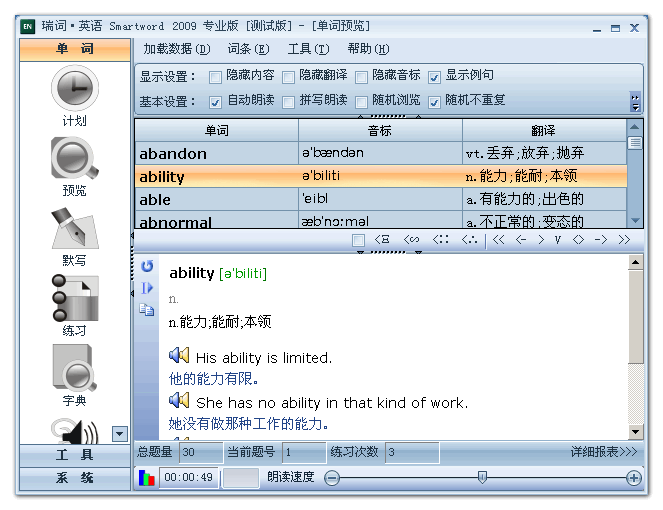The height and width of the screenshot is (510, 663).
Task: Open the 练习 (Practice) sidebar icon
Action: click(74, 299)
